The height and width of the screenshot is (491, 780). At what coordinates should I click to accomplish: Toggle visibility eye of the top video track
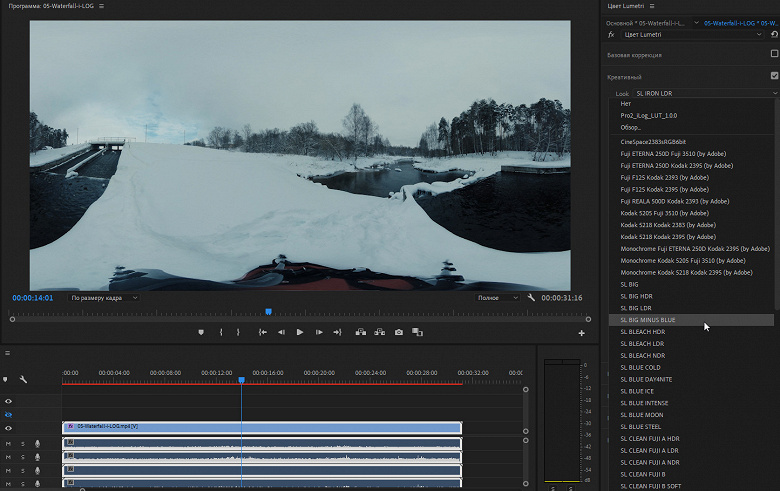[8, 401]
